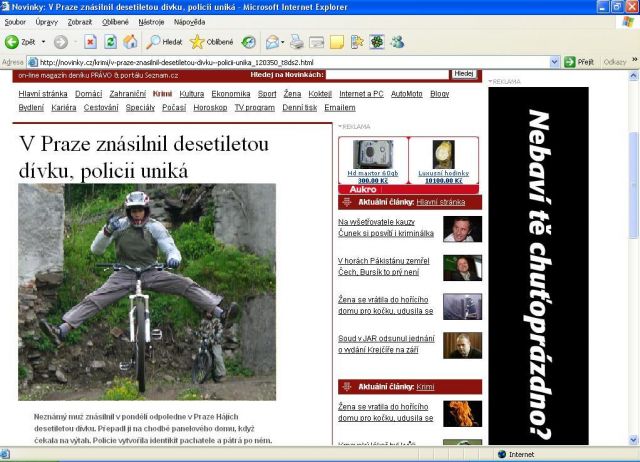
Task: Refresh the page with the Refresh icon
Action: pos(109,42)
